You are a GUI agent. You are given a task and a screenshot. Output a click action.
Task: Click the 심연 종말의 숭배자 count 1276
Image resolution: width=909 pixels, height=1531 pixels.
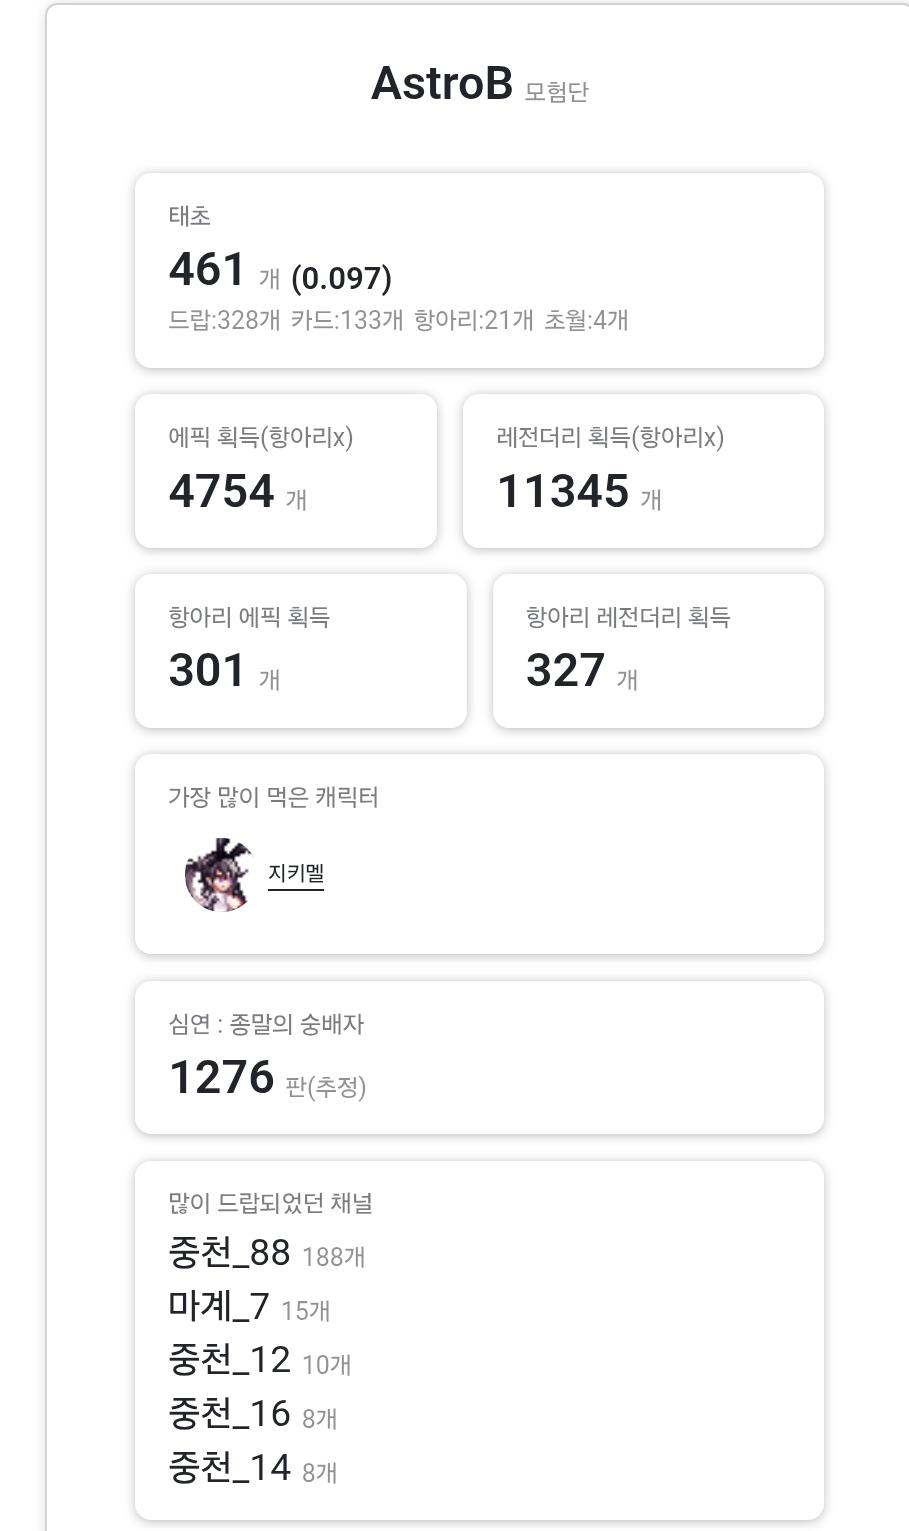tap(222, 1077)
